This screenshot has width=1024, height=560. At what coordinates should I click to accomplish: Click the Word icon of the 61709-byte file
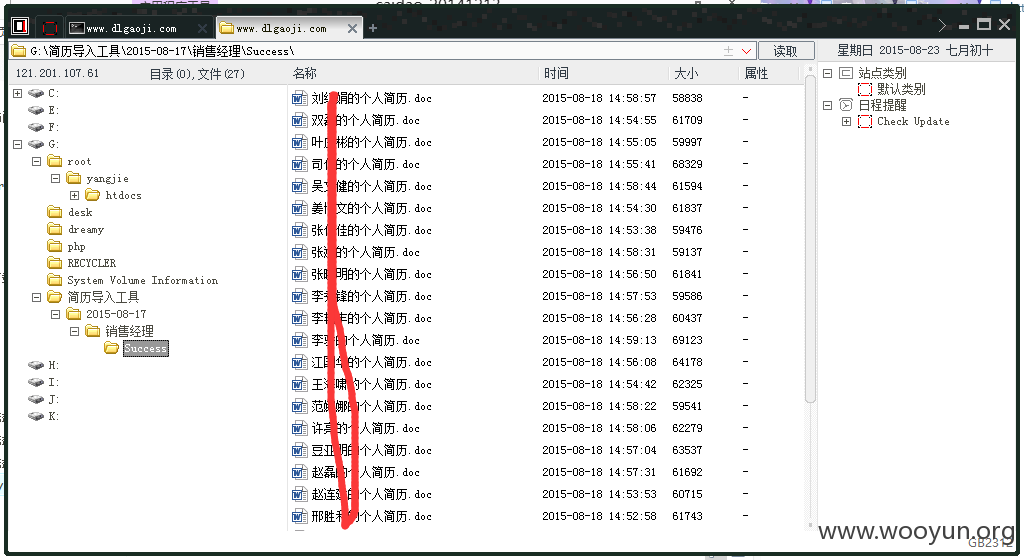[299, 120]
